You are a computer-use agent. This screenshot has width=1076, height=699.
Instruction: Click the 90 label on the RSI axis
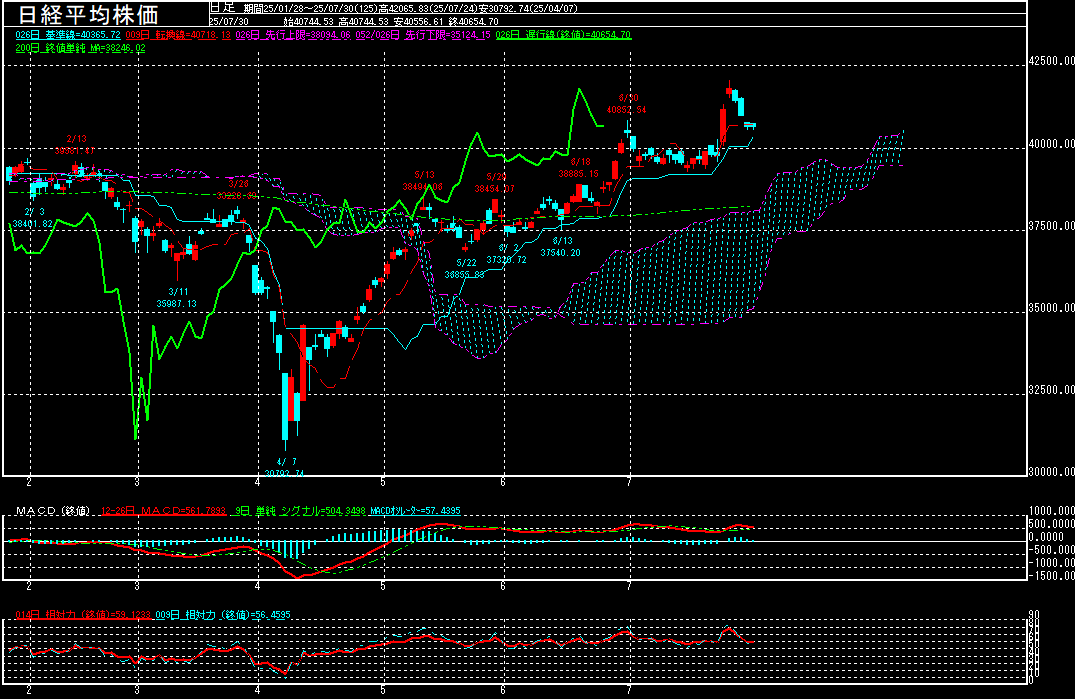pos(1034,615)
